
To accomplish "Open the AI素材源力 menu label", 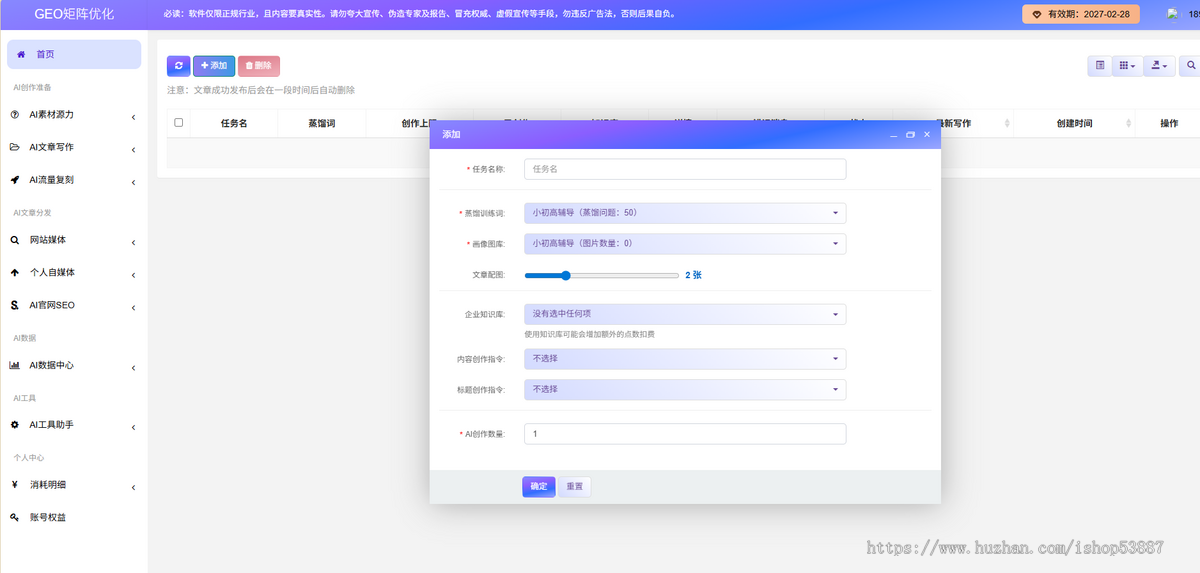I will coord(51,115).
